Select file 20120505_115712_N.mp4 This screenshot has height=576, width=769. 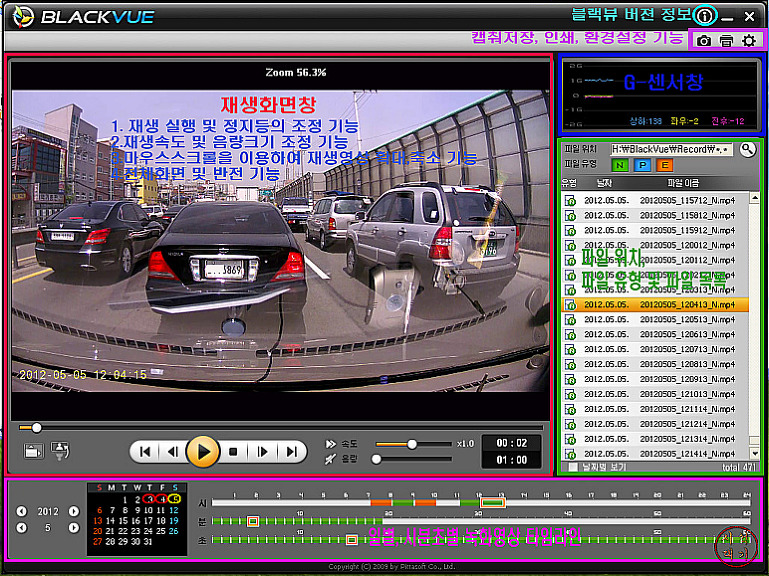(x=655, y=200)
